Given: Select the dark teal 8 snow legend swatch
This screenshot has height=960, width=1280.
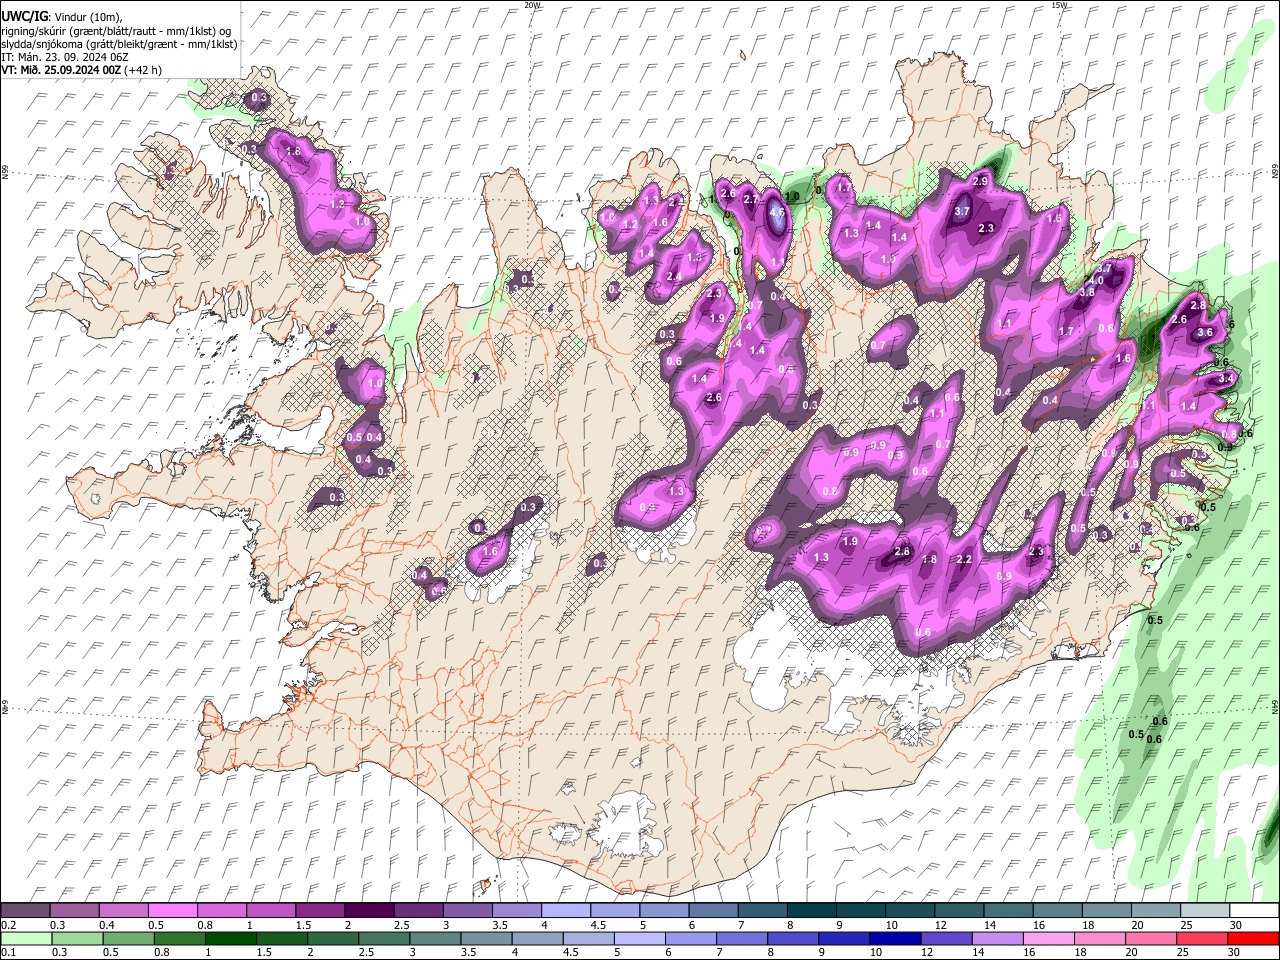Looking at the screenshot, I should (810, 911).
